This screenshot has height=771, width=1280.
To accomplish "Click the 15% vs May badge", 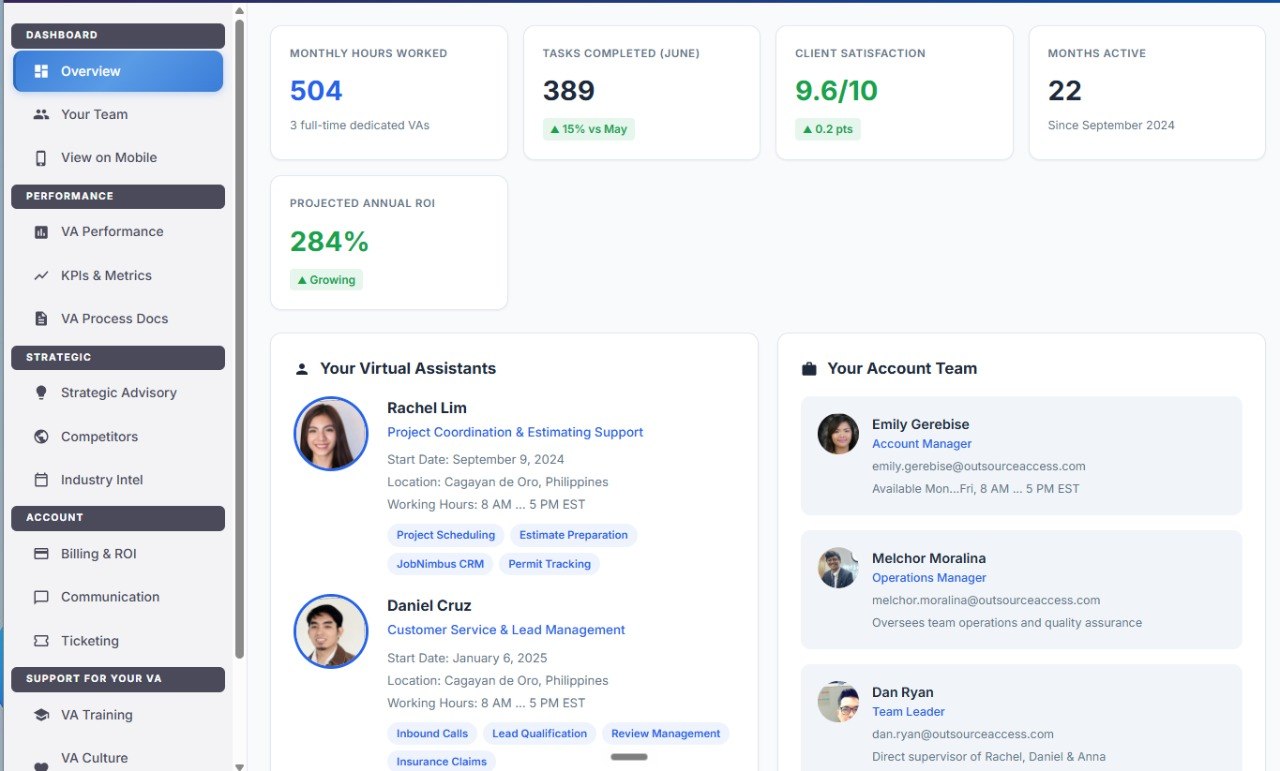I will [589, 129].
